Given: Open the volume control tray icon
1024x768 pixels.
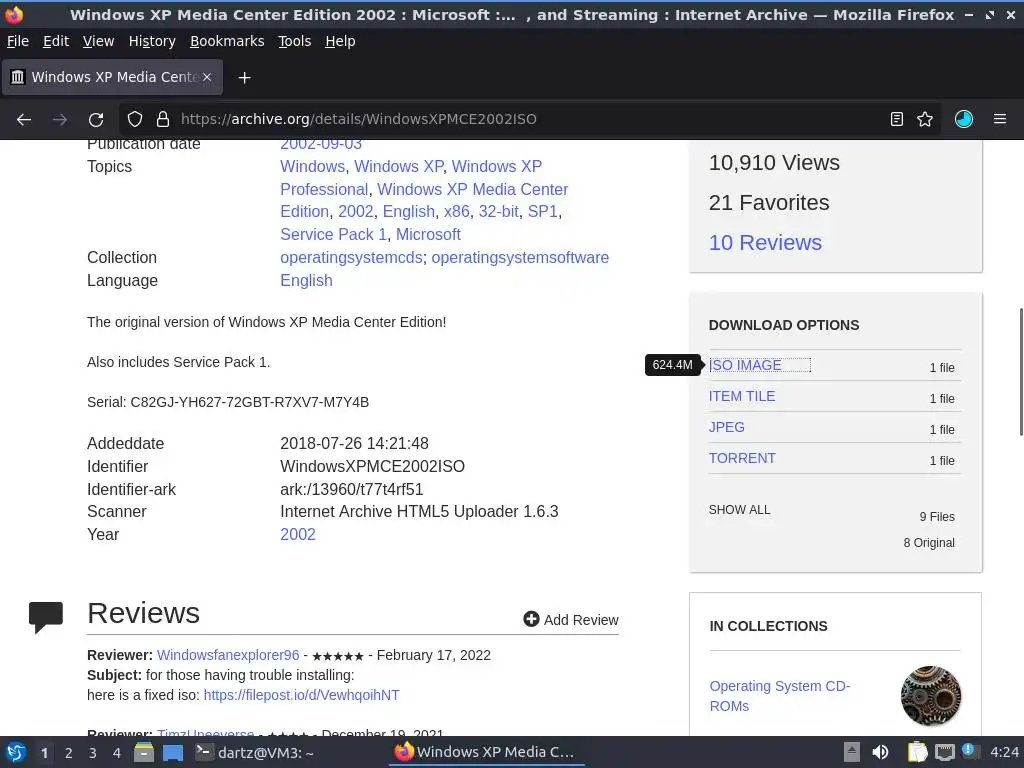Looking at the screenshot, I should coord(880,752).
